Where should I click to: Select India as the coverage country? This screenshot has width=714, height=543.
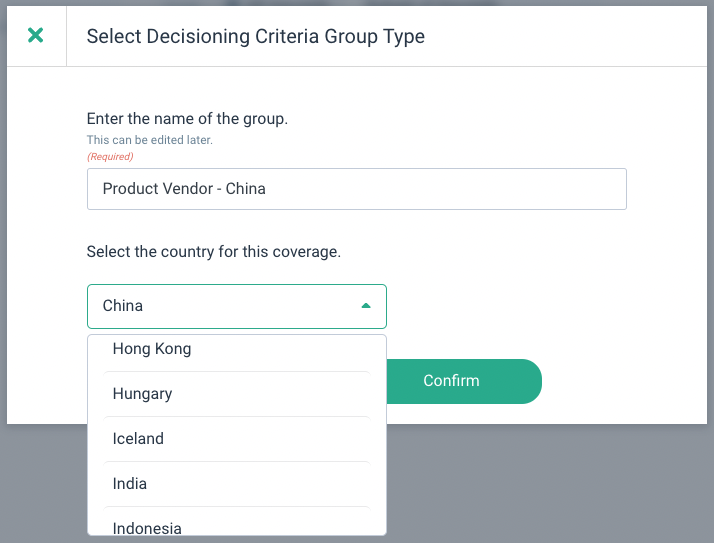(x=130, y=484)
